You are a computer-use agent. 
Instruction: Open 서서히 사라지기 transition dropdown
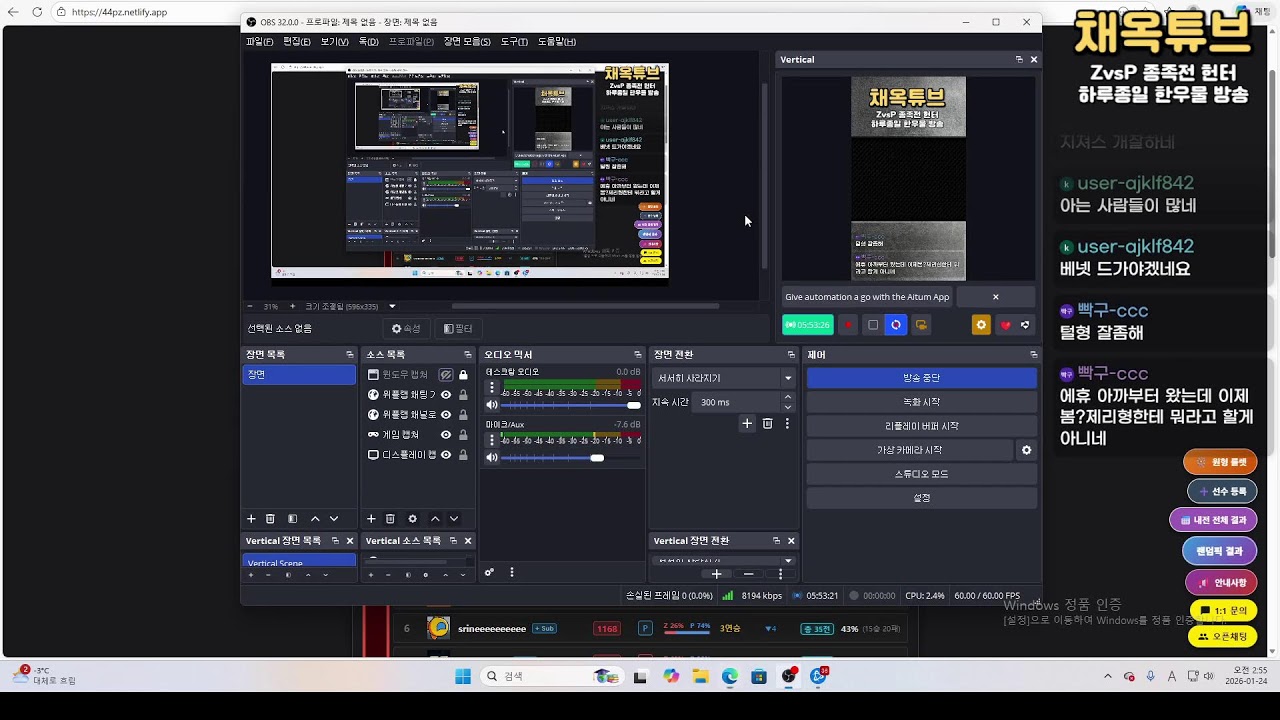(724, 378)
